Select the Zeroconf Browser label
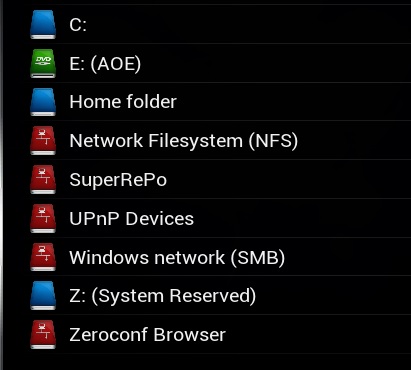The image size is (411, 370). point(148,335)
